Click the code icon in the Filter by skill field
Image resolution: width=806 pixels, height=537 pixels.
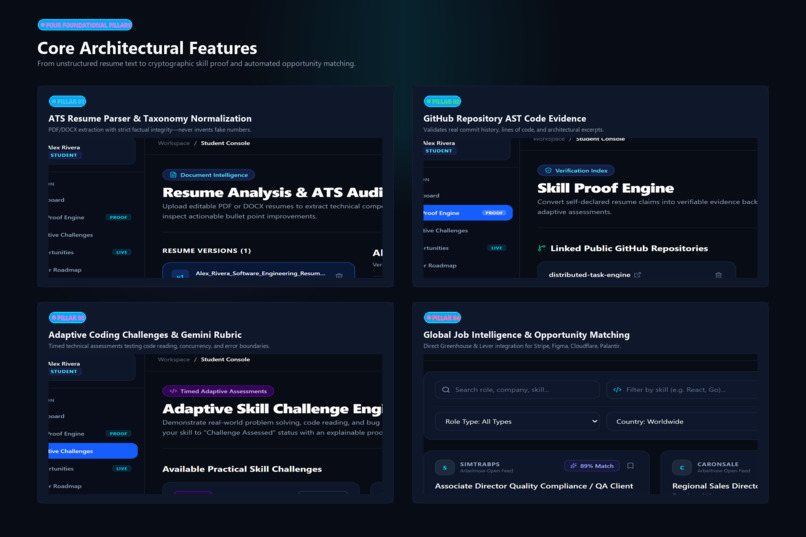point(617,390)
